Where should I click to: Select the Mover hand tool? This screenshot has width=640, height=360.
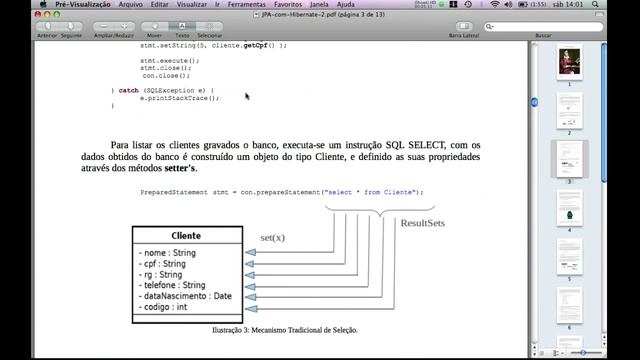[155, 27]
